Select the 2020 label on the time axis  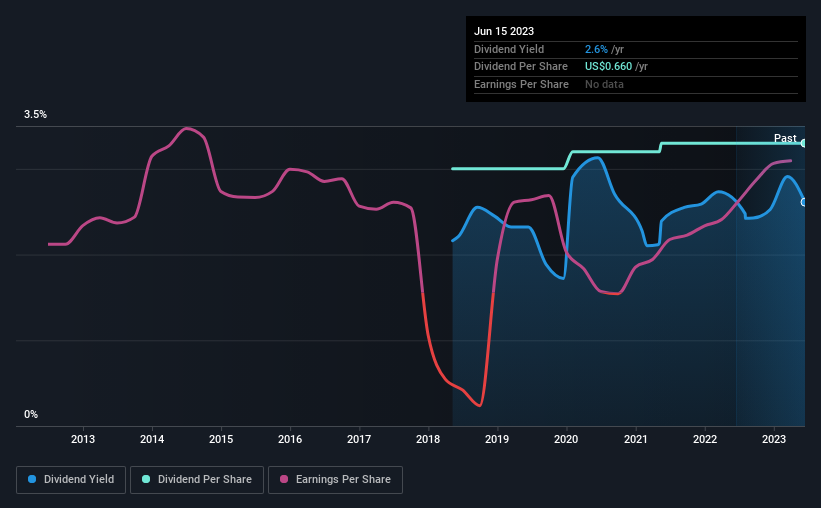pyautogui.click(x=566, y=439)
